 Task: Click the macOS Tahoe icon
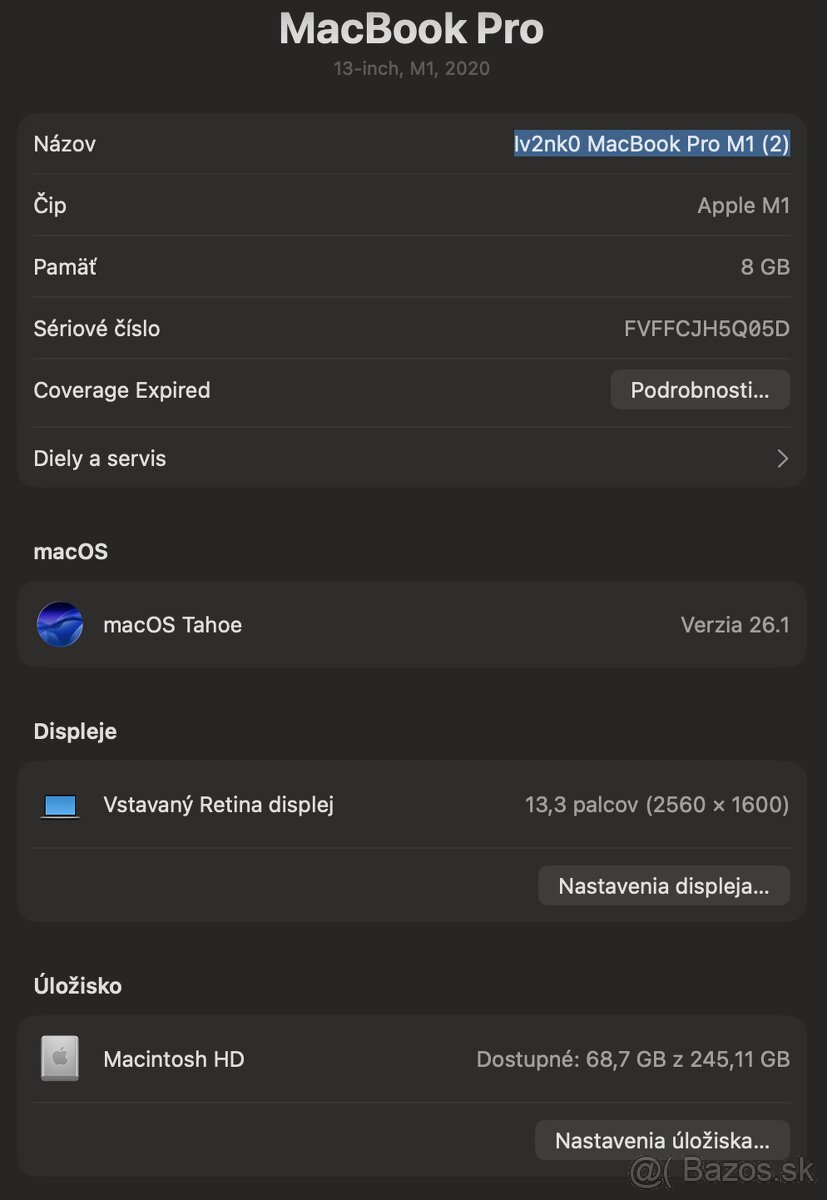tap(59, 625)
